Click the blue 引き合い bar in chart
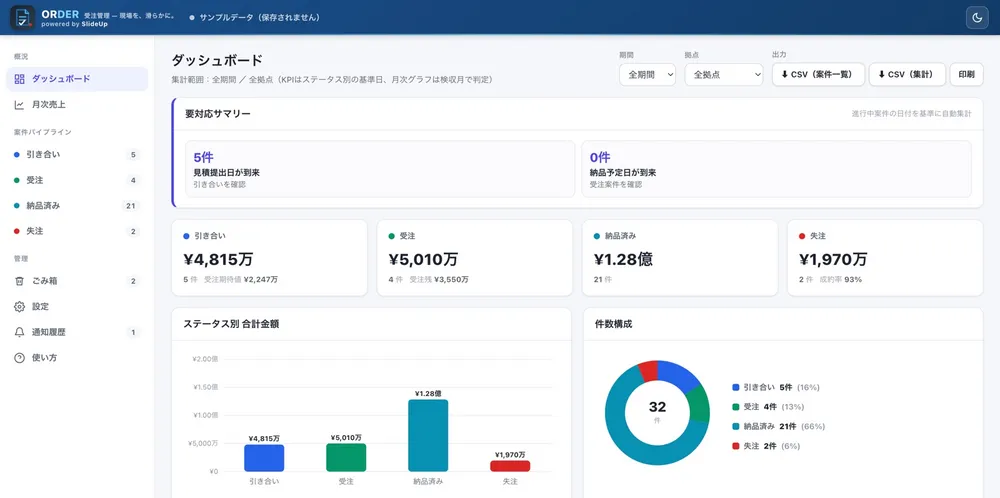Screen dimensions: 1000x498 pyautogui.click(x=264, y=458)
